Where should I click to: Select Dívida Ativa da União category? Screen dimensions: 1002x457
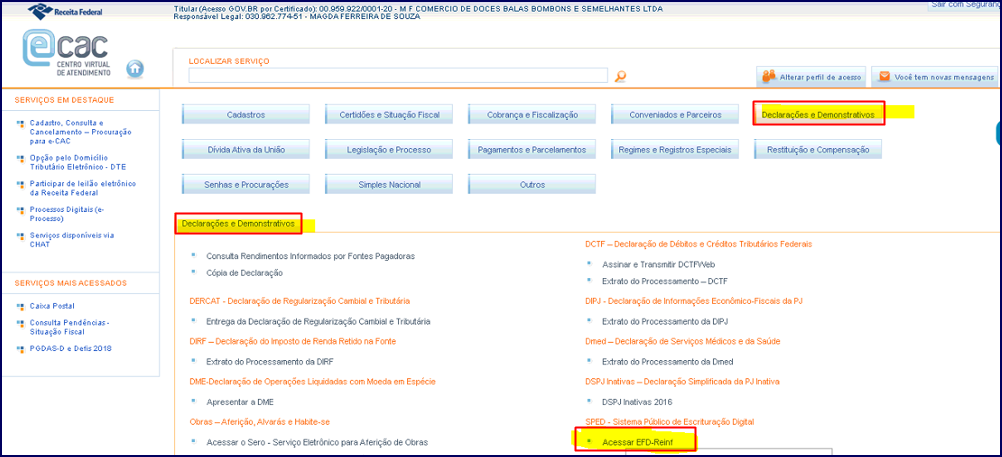pyautogui.click(x=245, y=150)
